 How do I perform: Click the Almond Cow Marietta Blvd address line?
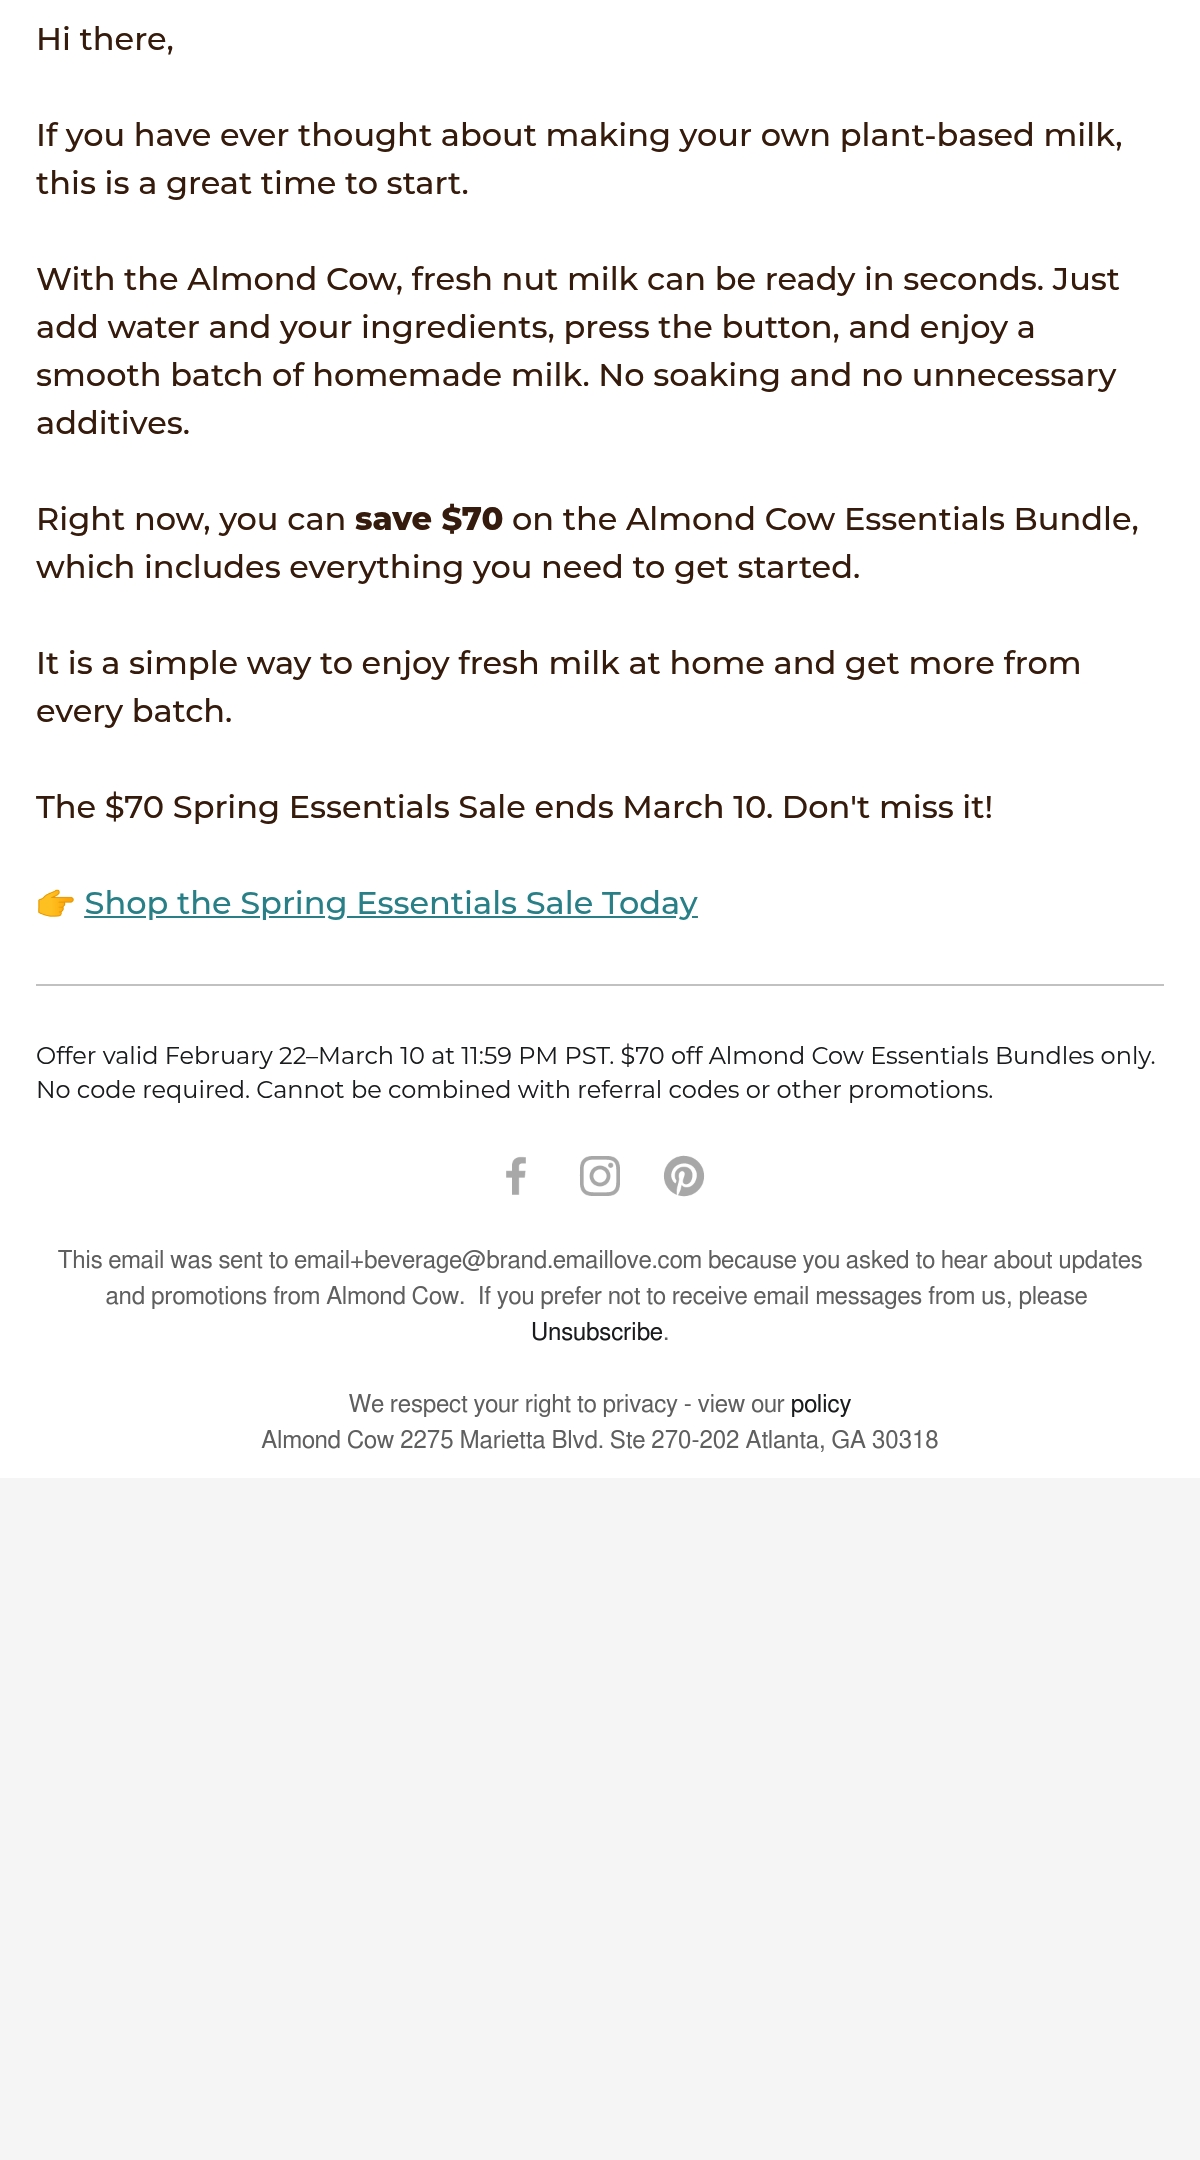(x=600, y=1440)
